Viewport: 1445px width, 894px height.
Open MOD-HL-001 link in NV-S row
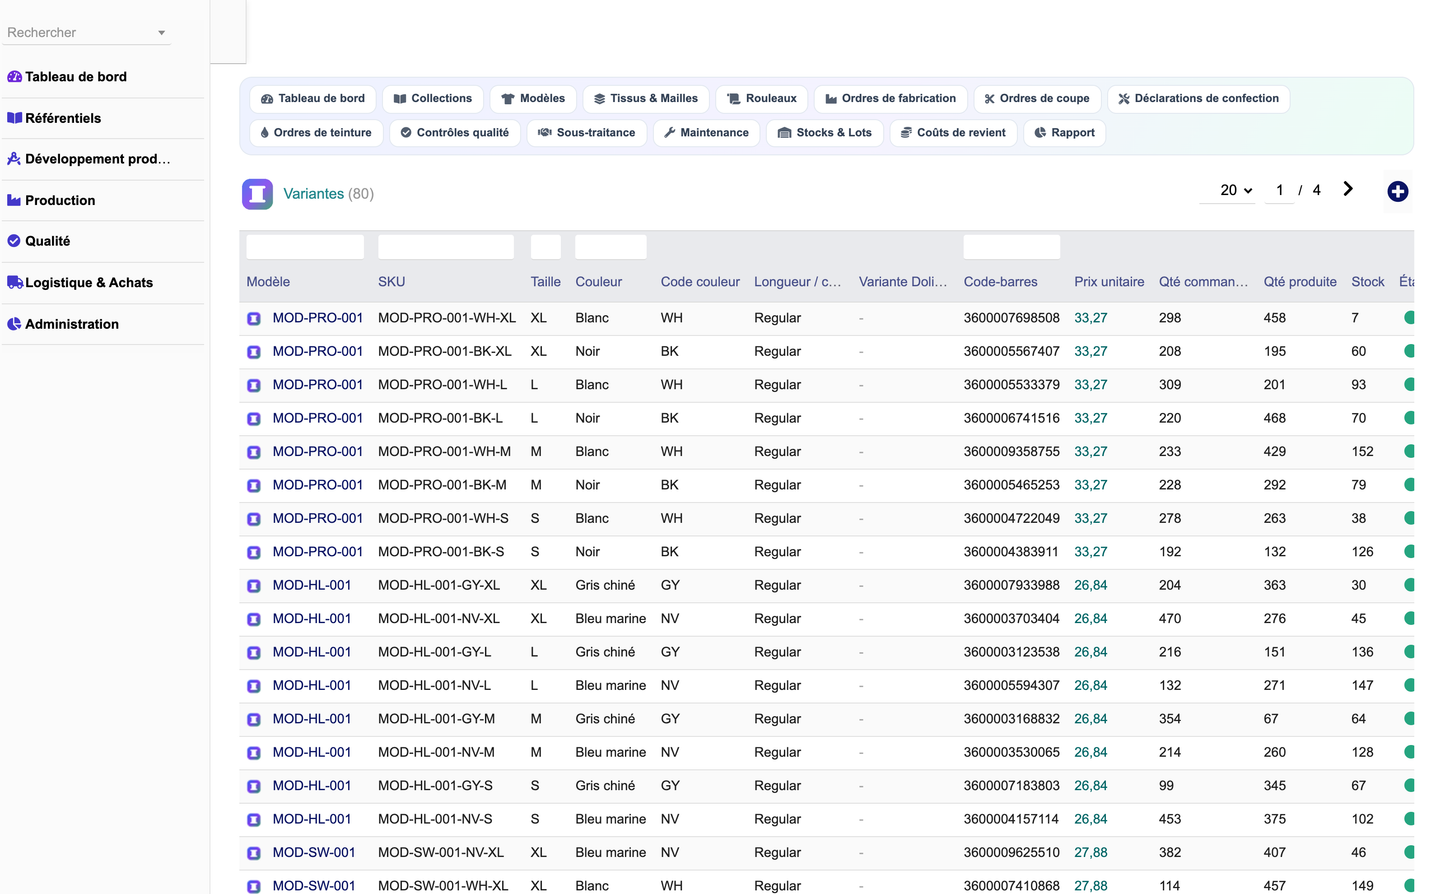point(312,819)
